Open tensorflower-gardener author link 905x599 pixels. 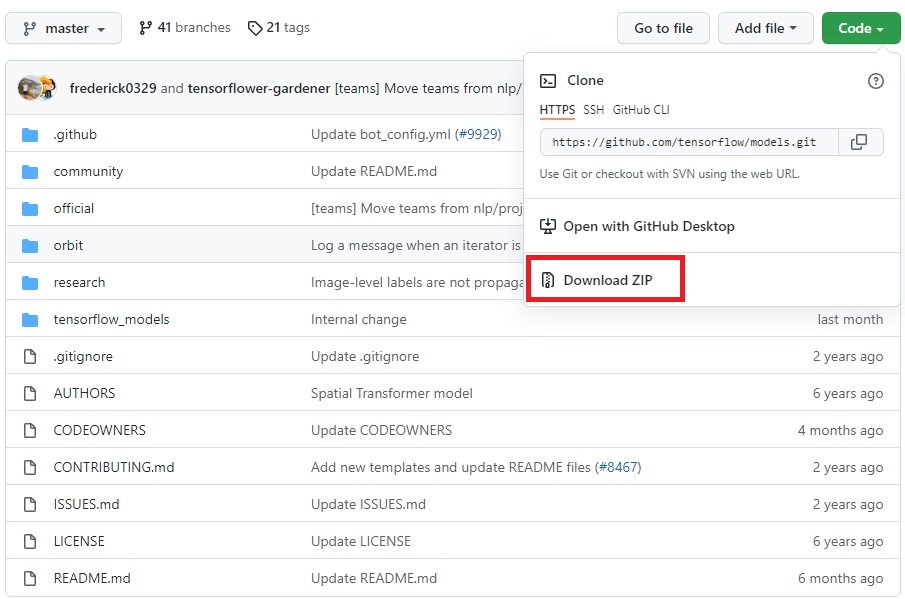coord(259,88)
